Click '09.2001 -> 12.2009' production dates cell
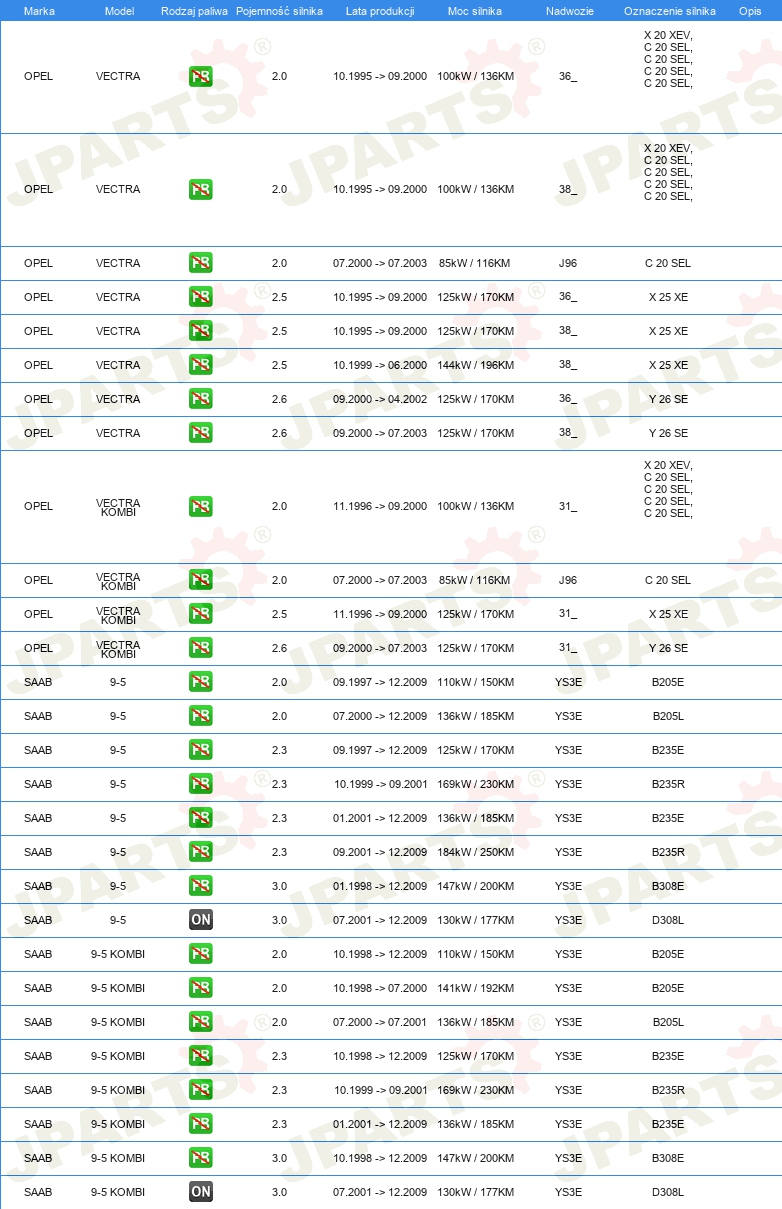This screenshot has width=782, height=1209. [380, 852]
